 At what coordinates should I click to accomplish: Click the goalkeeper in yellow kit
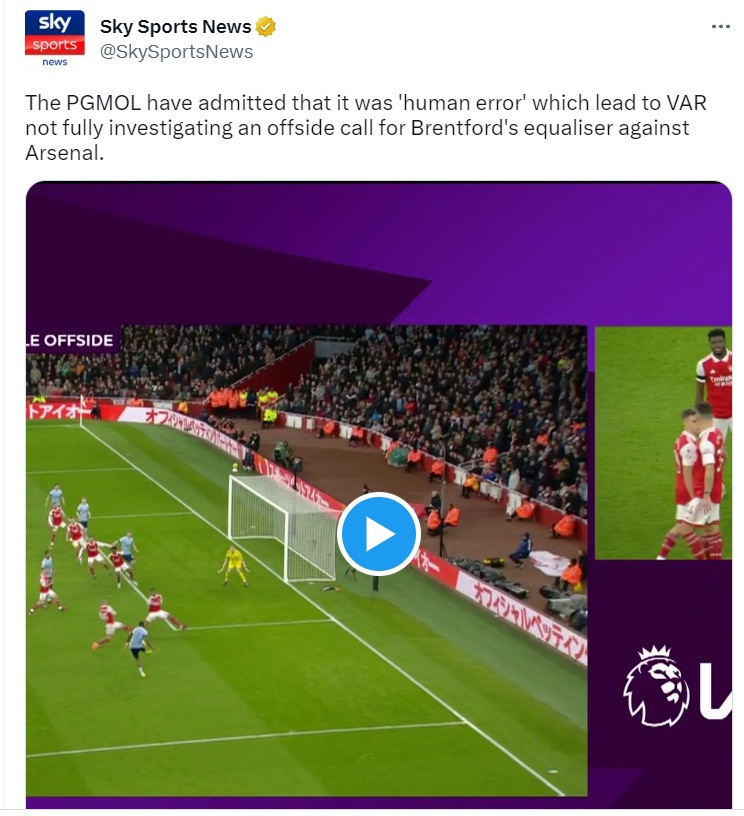coord(233,565)
